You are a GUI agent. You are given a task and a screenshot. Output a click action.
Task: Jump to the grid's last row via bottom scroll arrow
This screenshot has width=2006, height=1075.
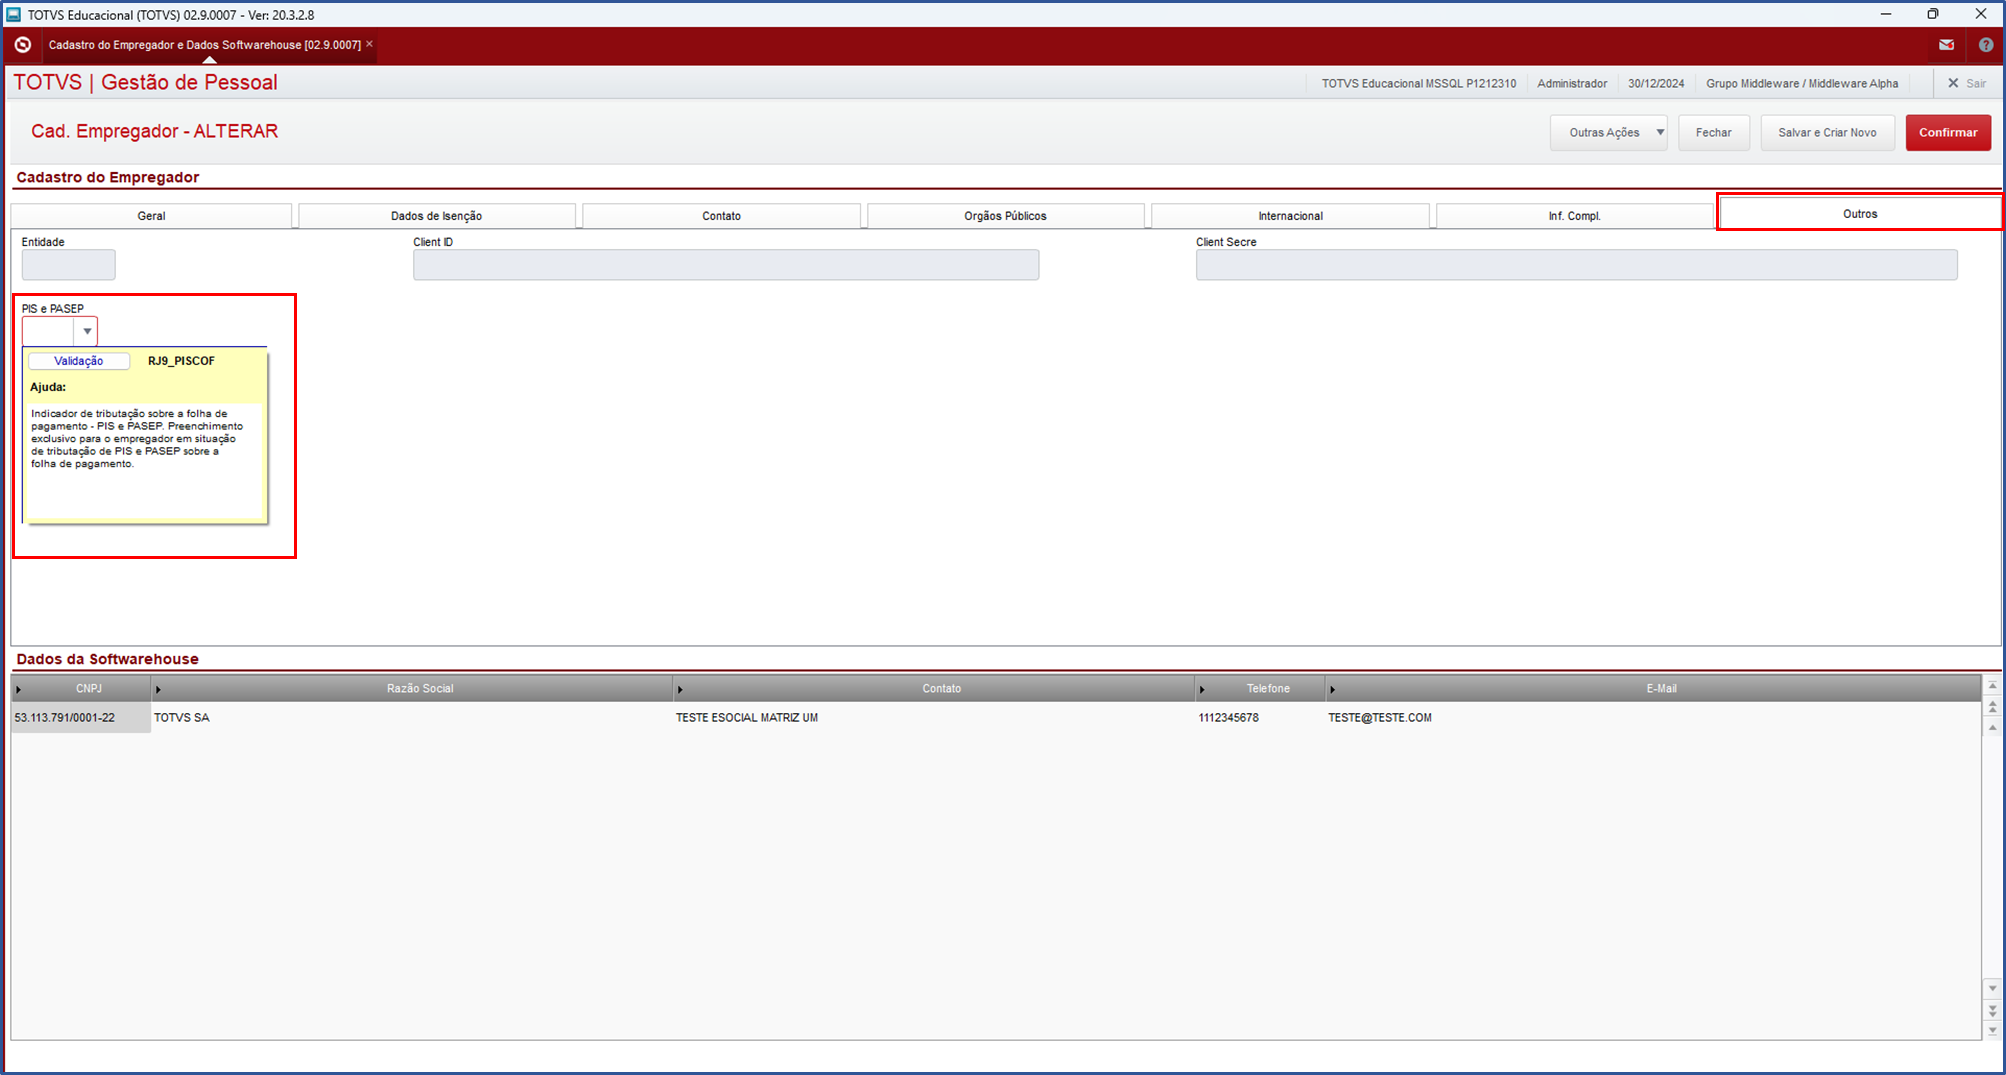(1992, 1030)
